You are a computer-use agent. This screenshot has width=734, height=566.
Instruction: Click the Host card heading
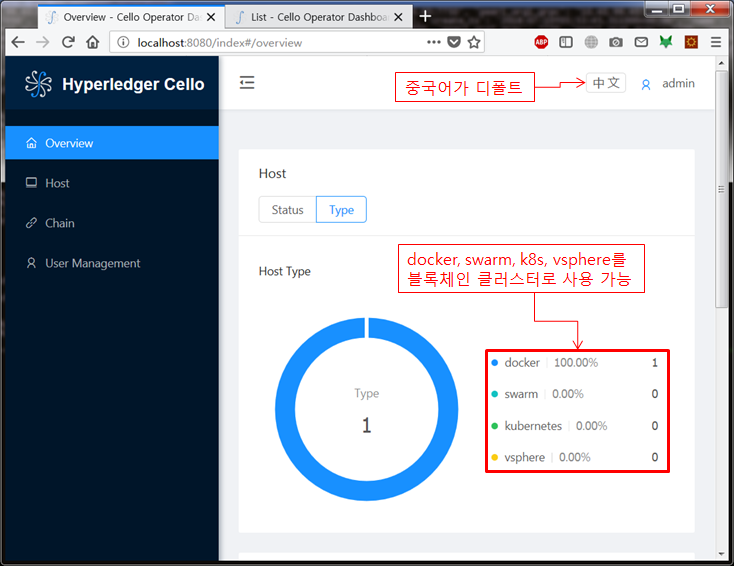point(272,174)
